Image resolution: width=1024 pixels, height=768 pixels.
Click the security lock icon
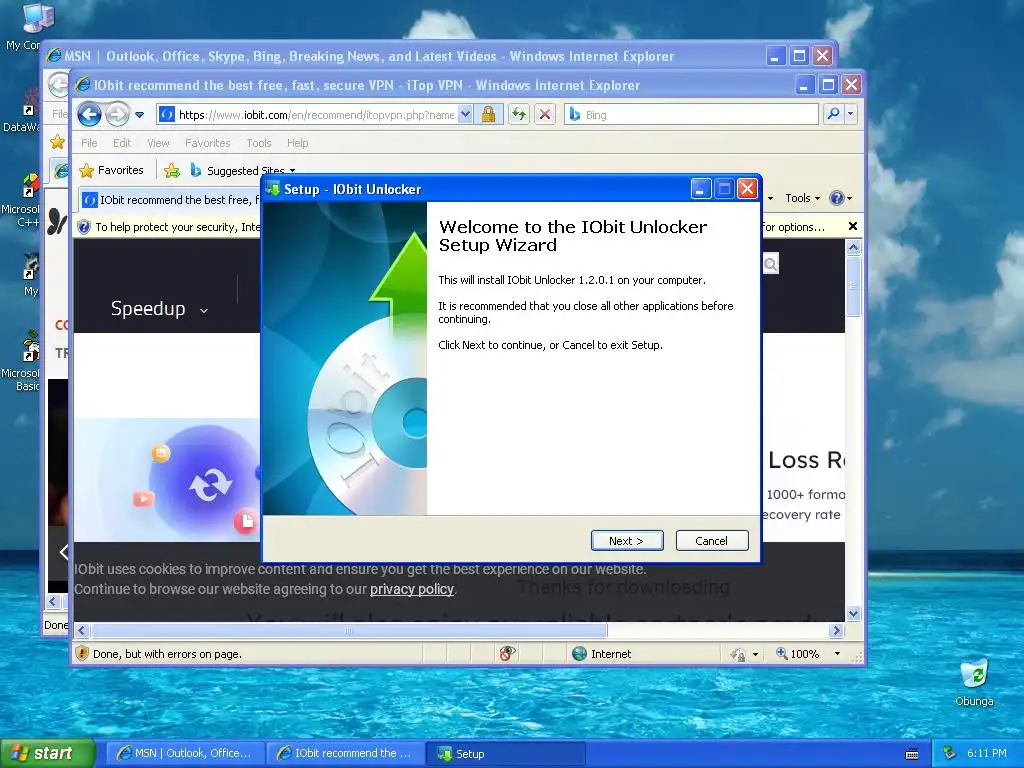point(488,115)
